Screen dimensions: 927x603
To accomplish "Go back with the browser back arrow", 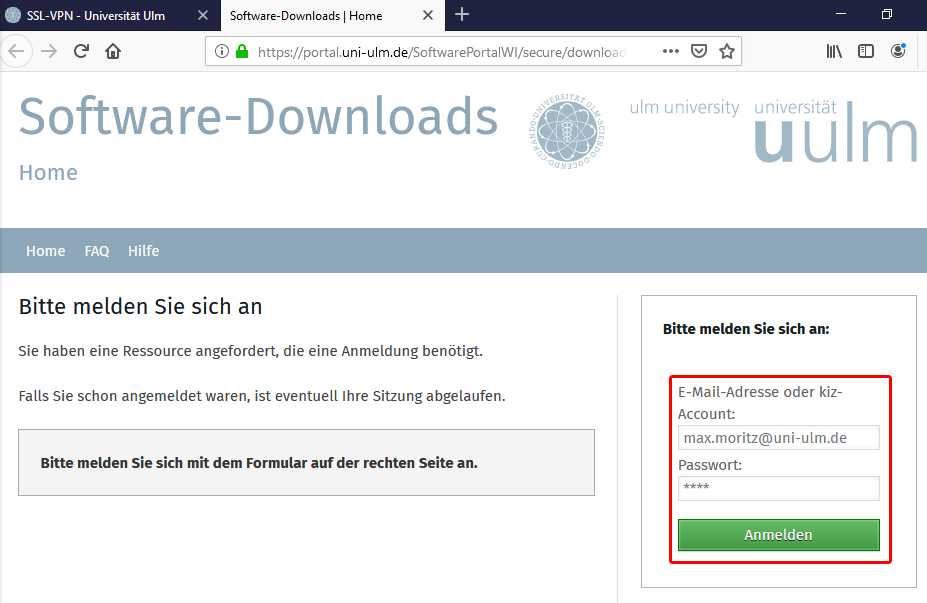I will point(17,51).
